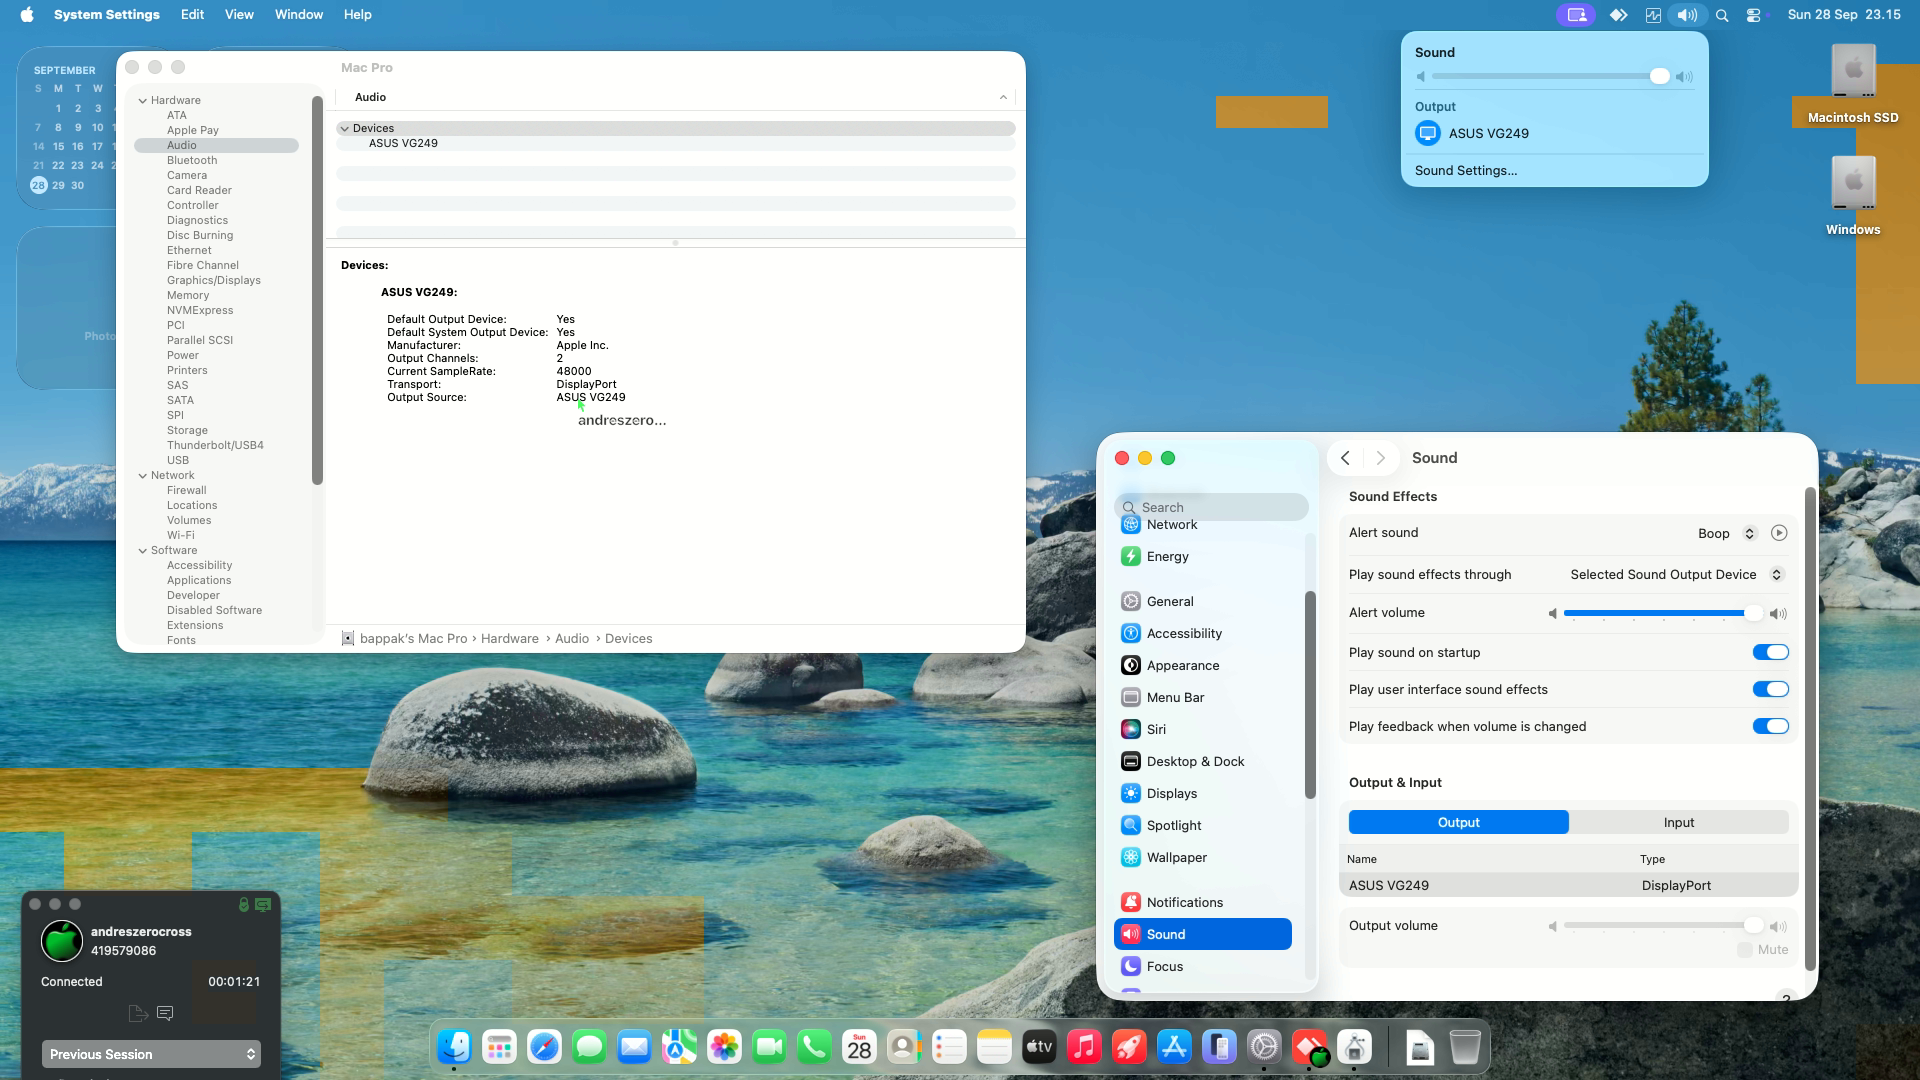Open Mail app in the Dock

point(634,1047)
